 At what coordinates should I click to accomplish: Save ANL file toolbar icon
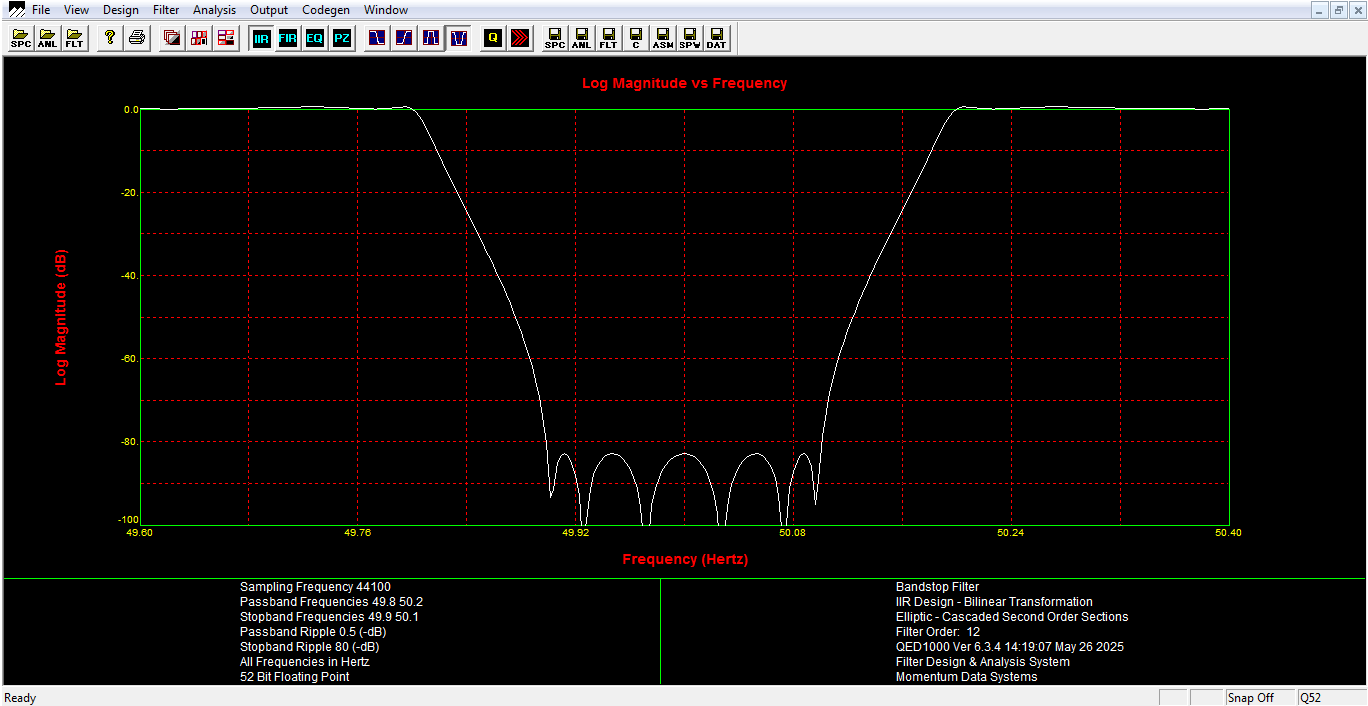tap(582, 39)
